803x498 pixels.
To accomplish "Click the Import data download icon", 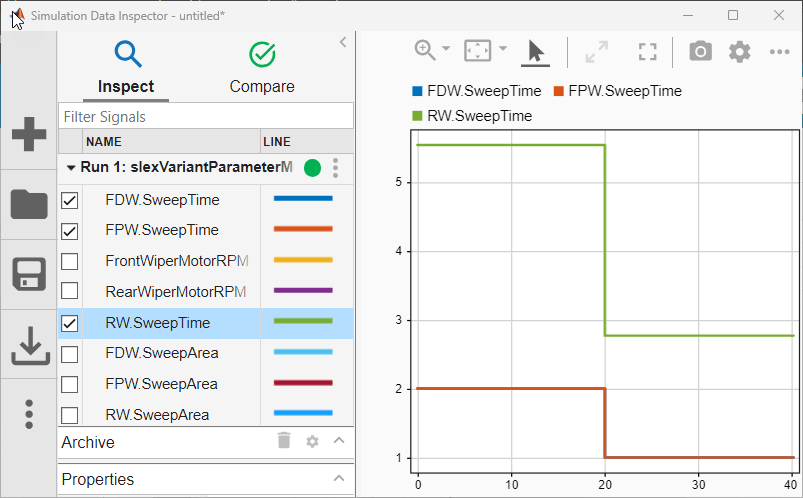I will [x=29, y=345].
